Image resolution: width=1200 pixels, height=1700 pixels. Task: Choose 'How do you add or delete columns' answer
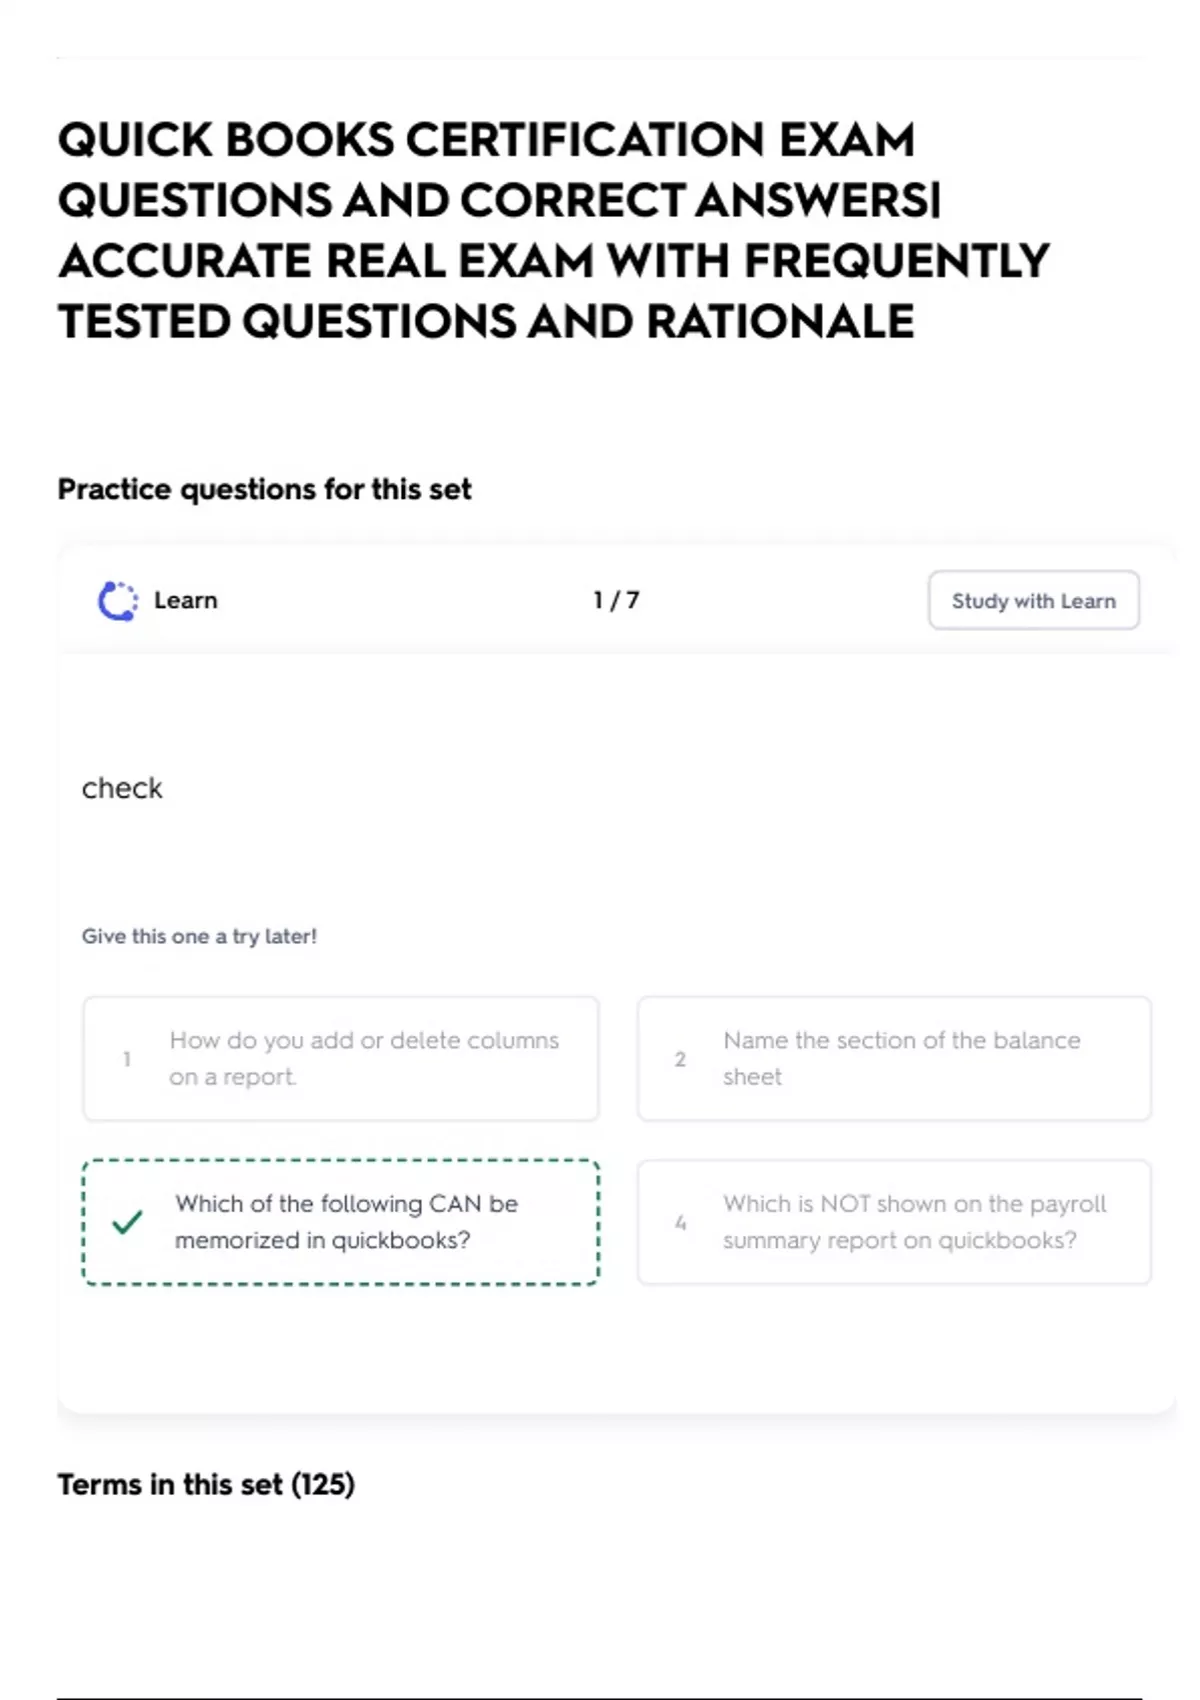341,1058
